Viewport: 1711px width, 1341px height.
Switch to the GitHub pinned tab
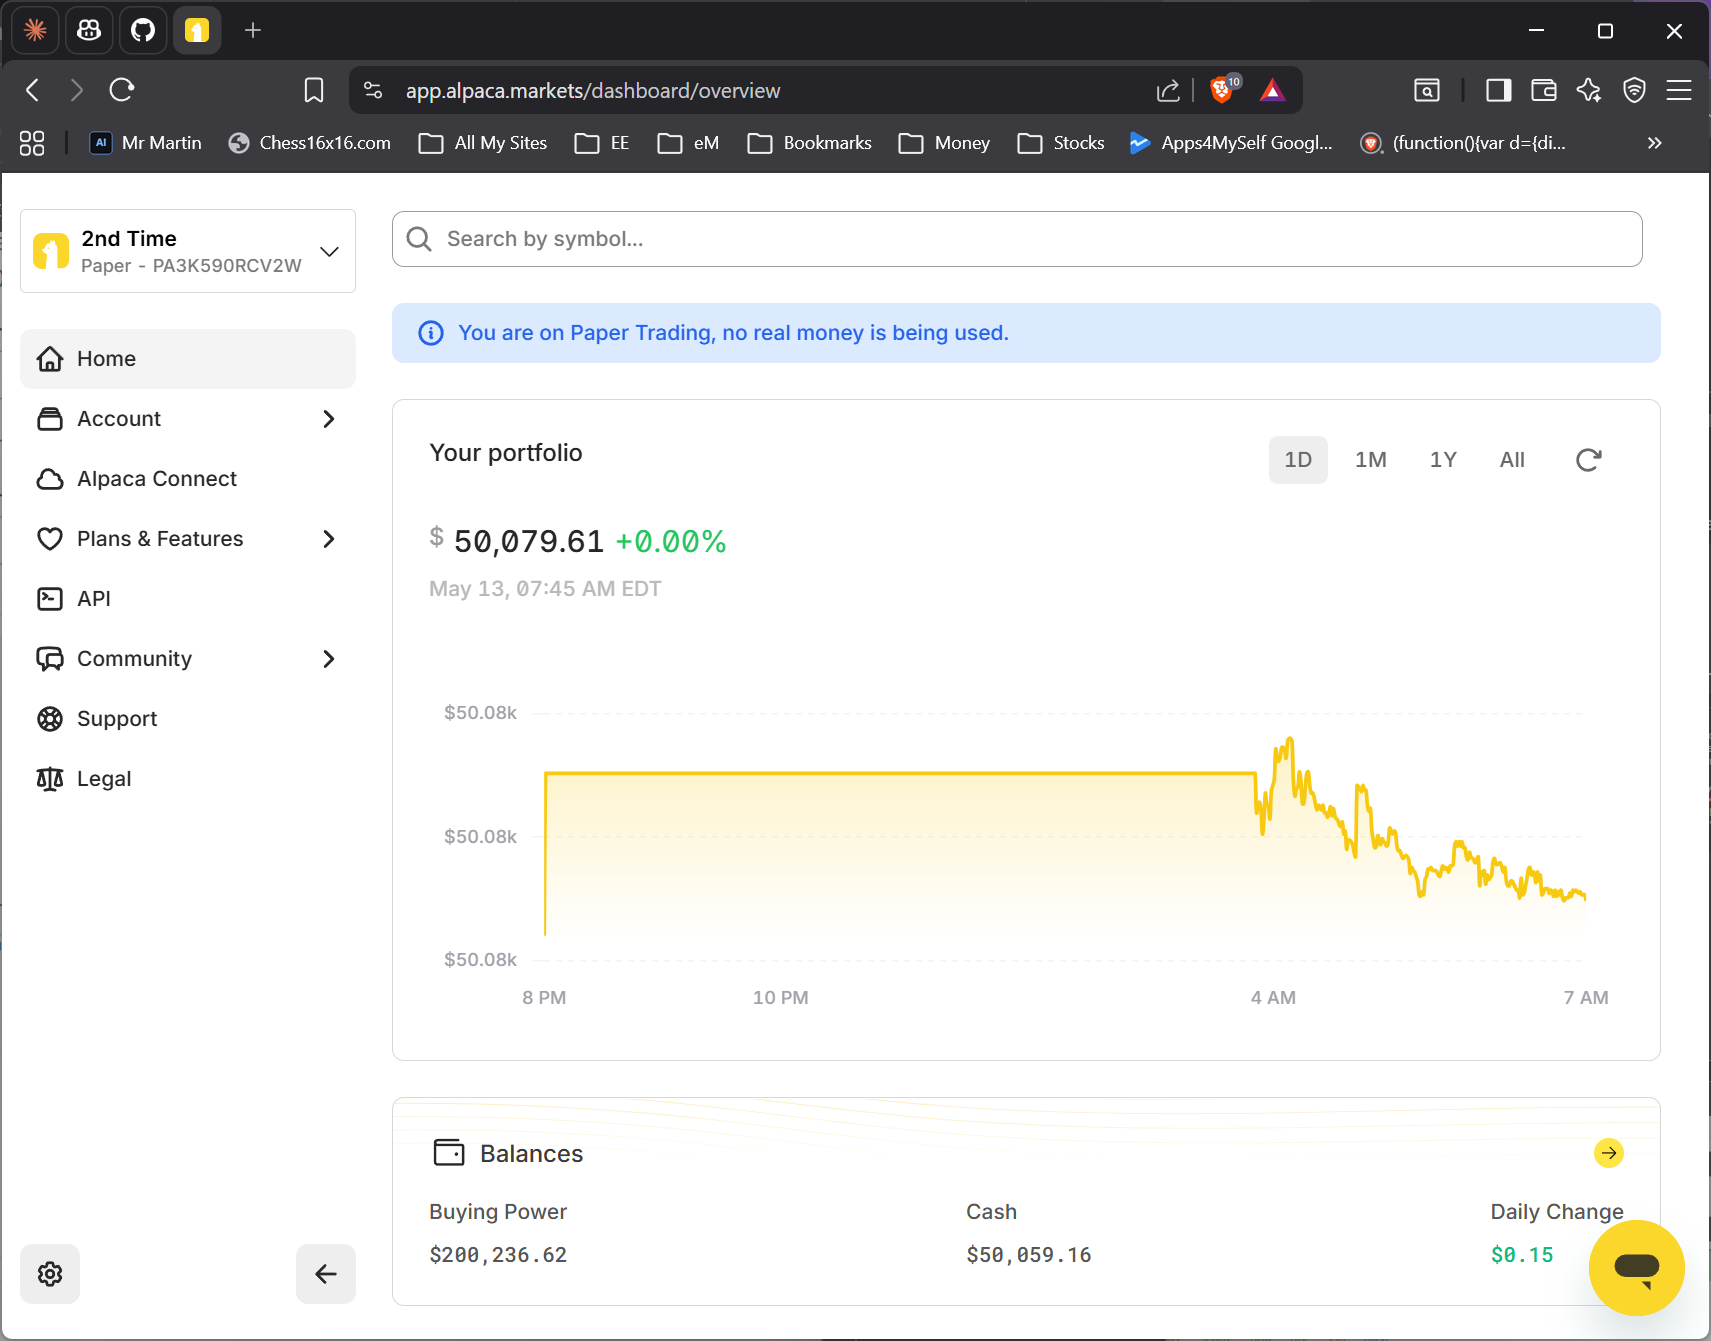pos(143,31)
